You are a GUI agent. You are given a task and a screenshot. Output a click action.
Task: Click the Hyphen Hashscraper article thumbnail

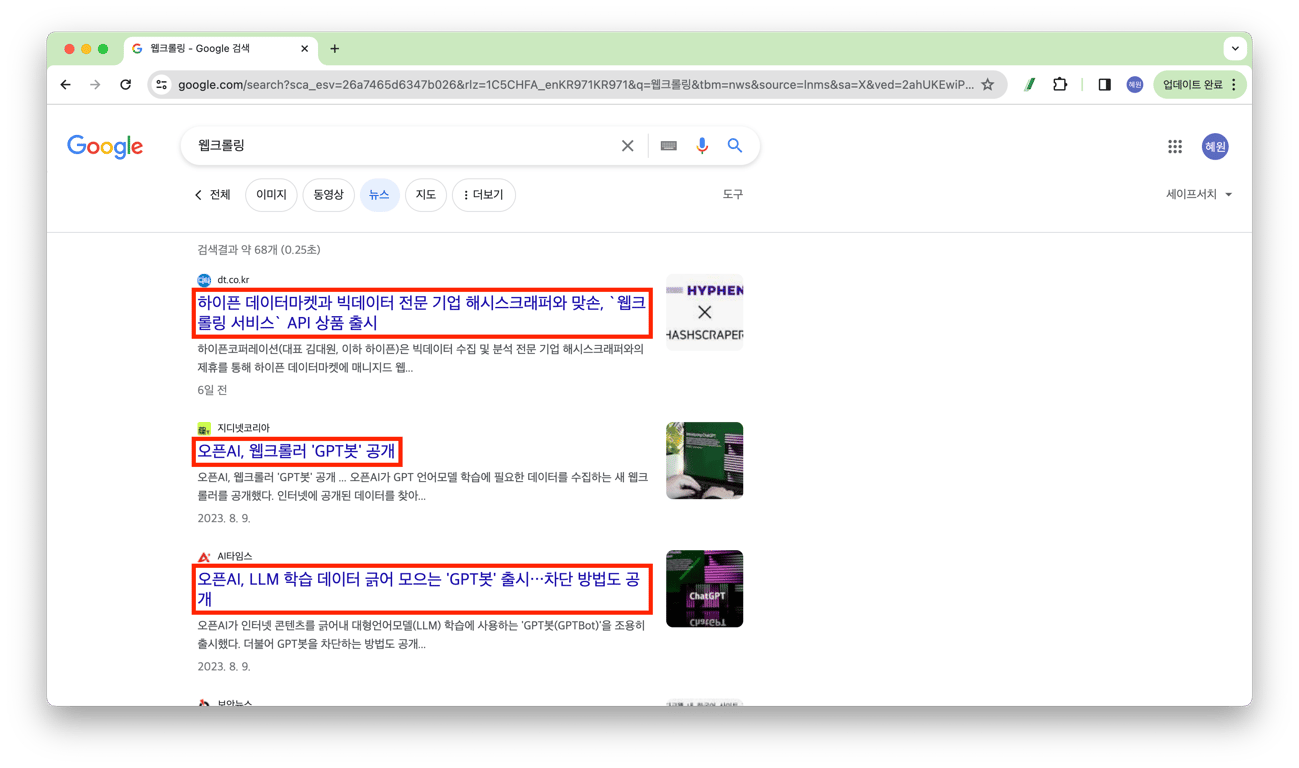coord(705,312)
